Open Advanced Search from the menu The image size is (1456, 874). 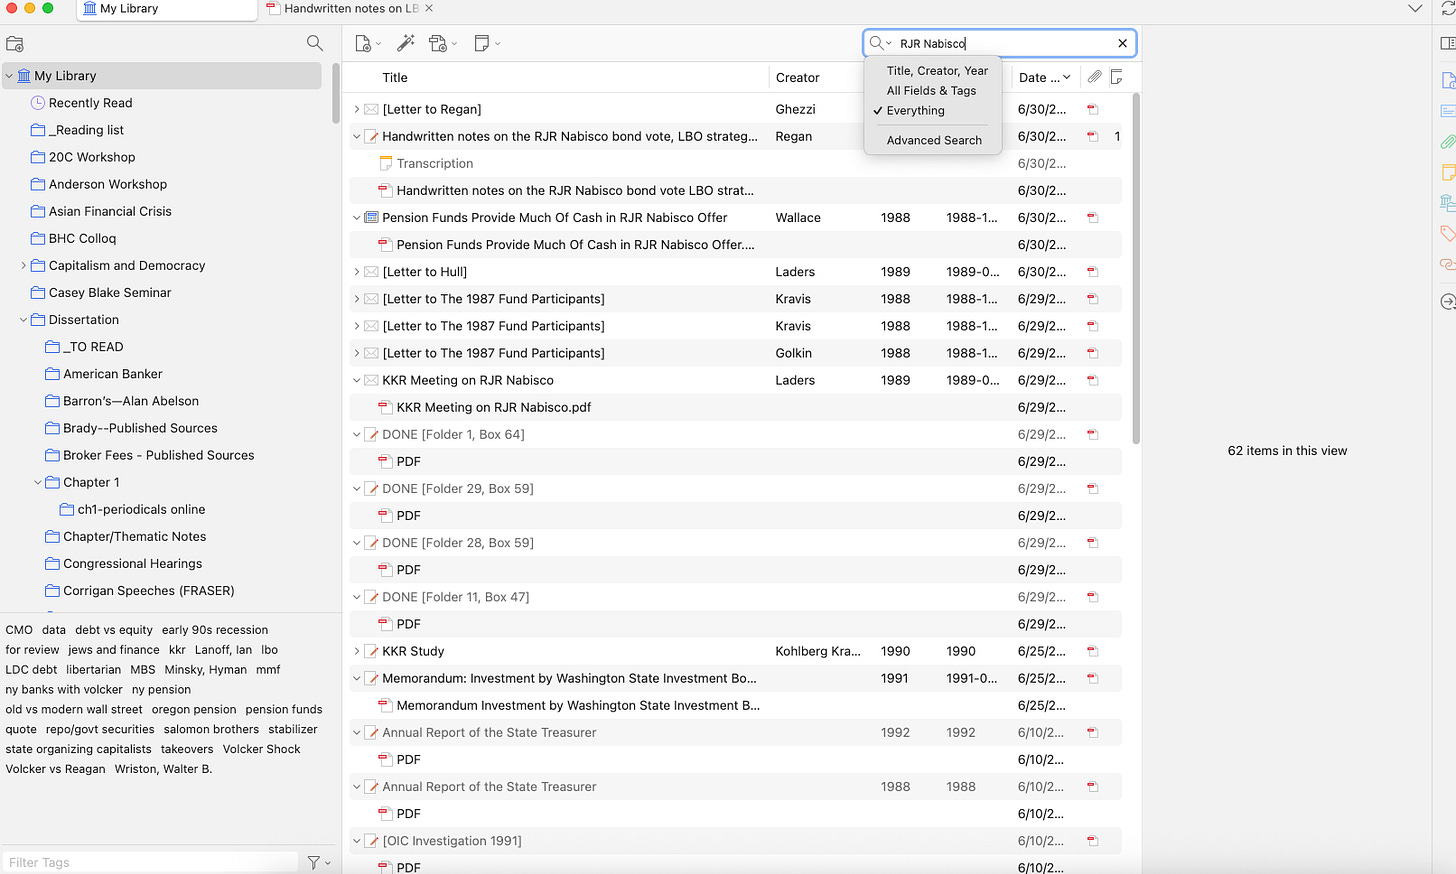coord(934,141)
